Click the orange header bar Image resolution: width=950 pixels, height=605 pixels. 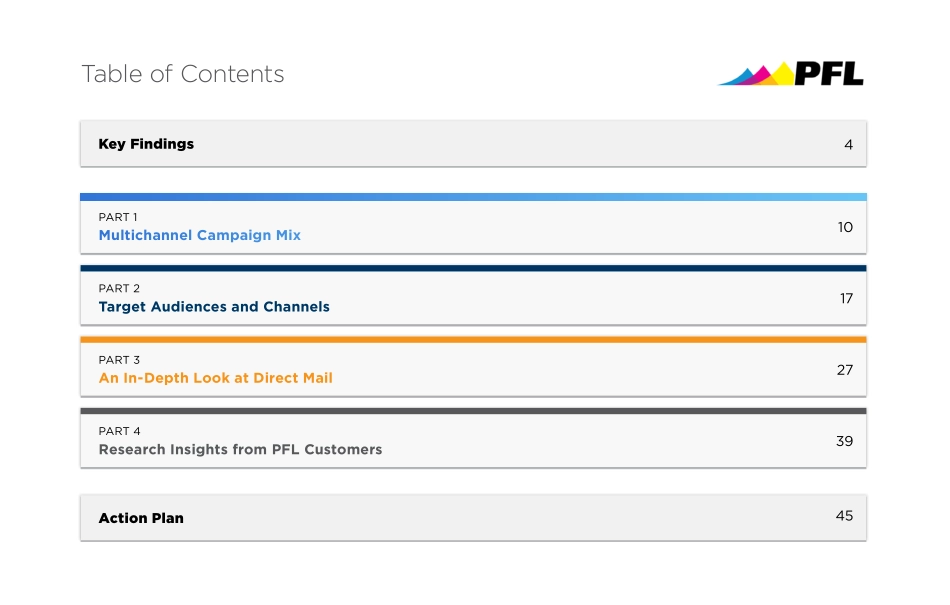[473, 340]
